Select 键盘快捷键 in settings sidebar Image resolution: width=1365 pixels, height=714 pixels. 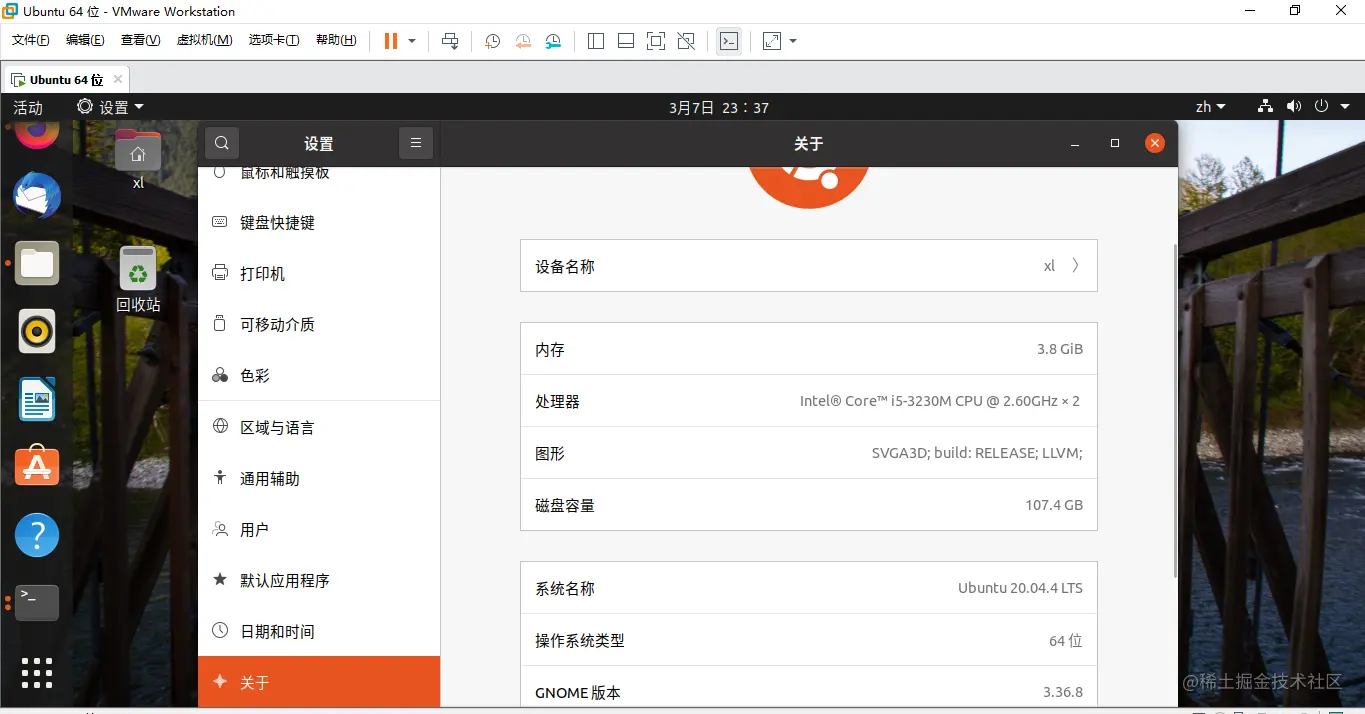point(319,222)
